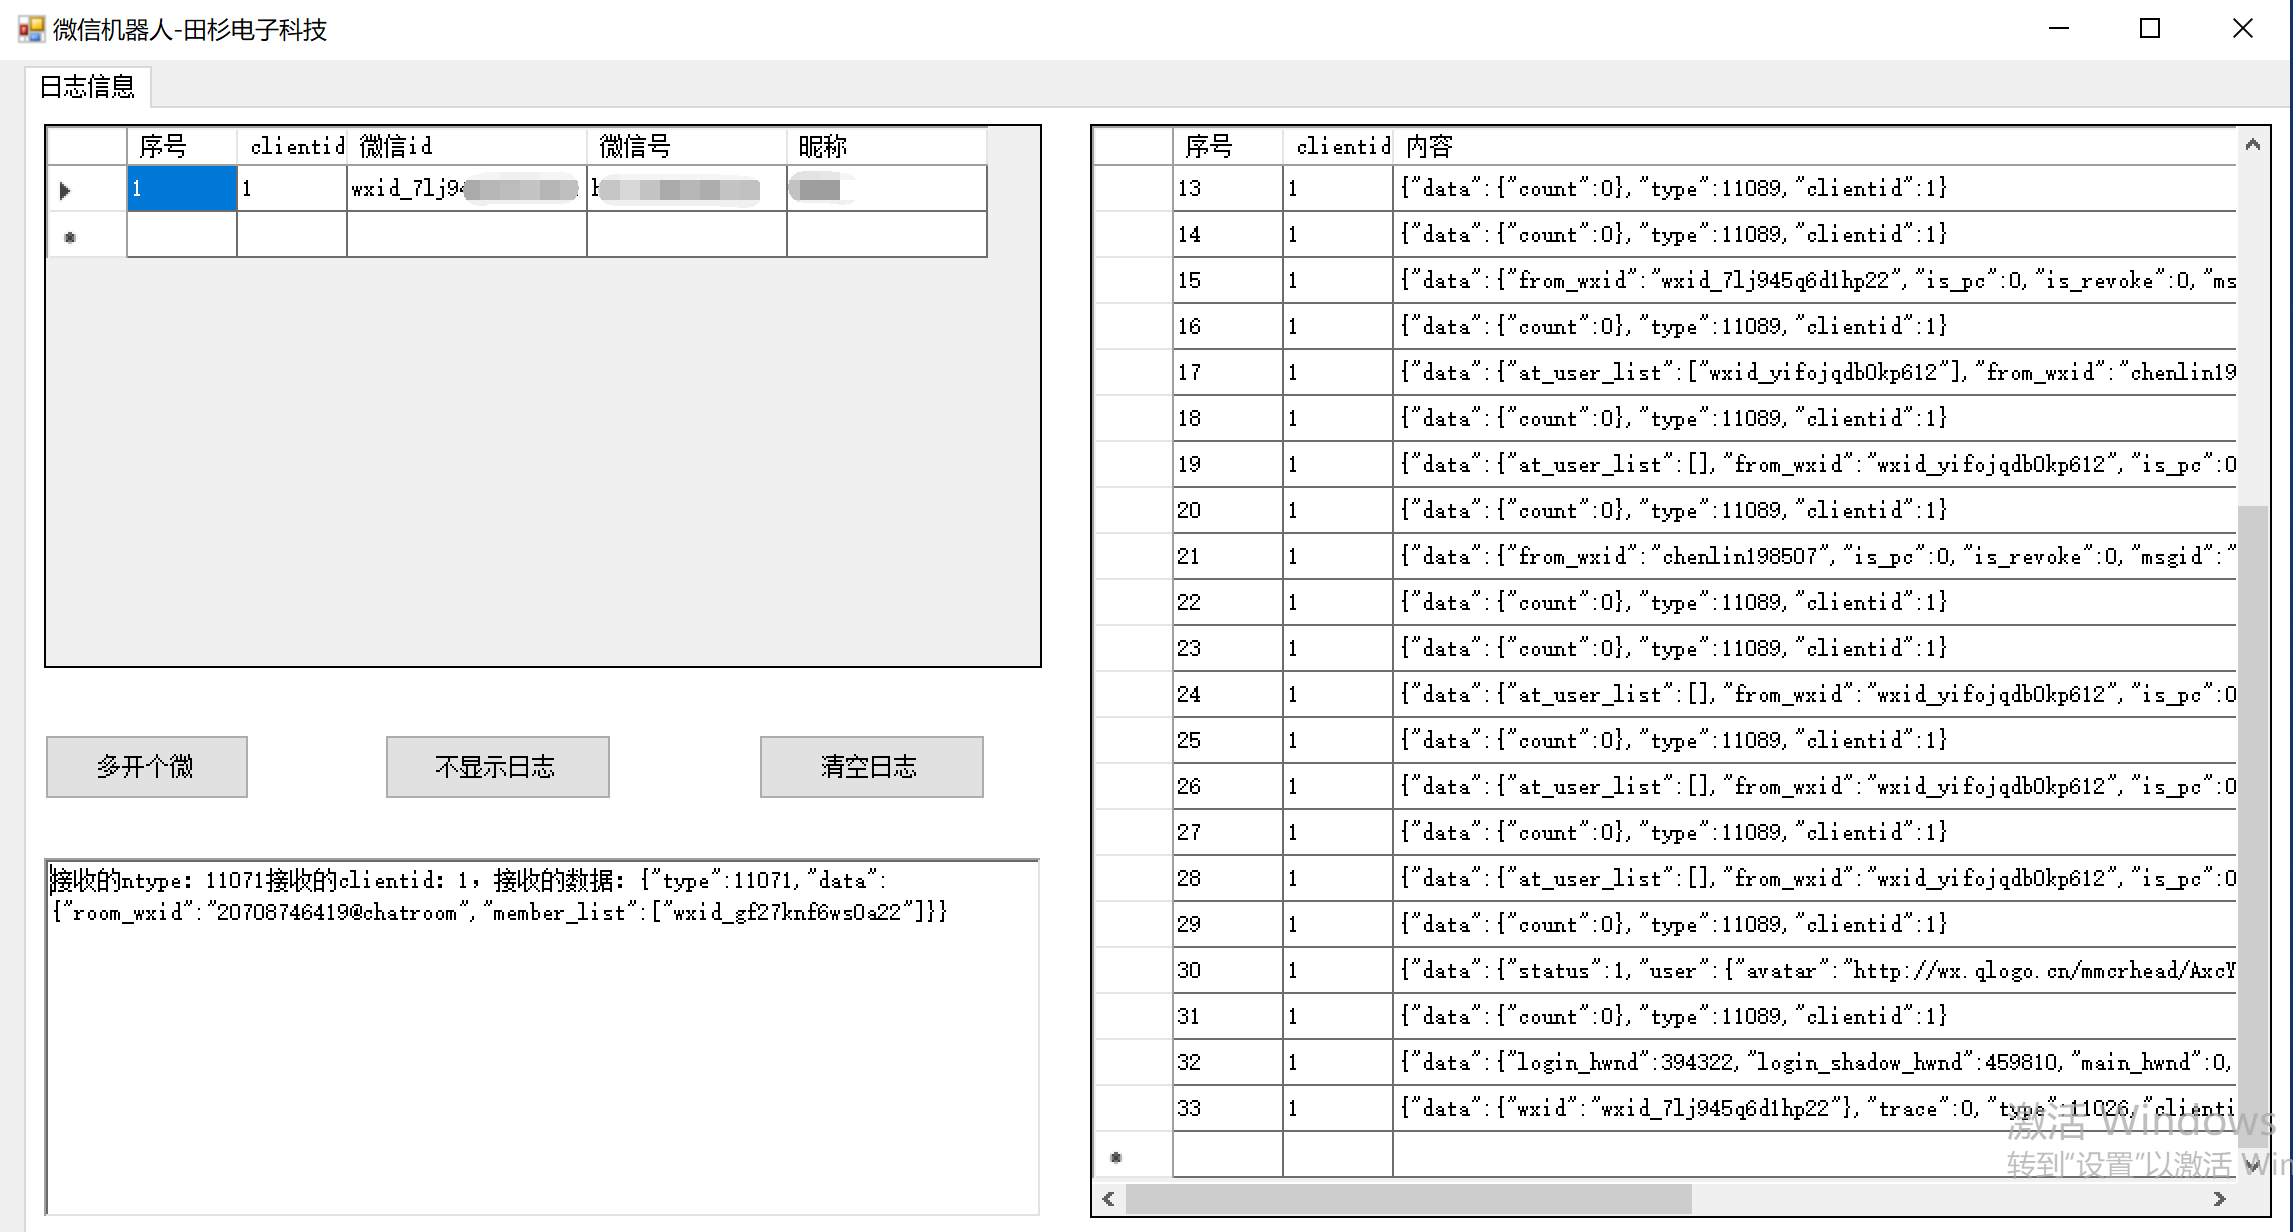
Task: Select log row 29 content cell
Action: click(1814, 925)
